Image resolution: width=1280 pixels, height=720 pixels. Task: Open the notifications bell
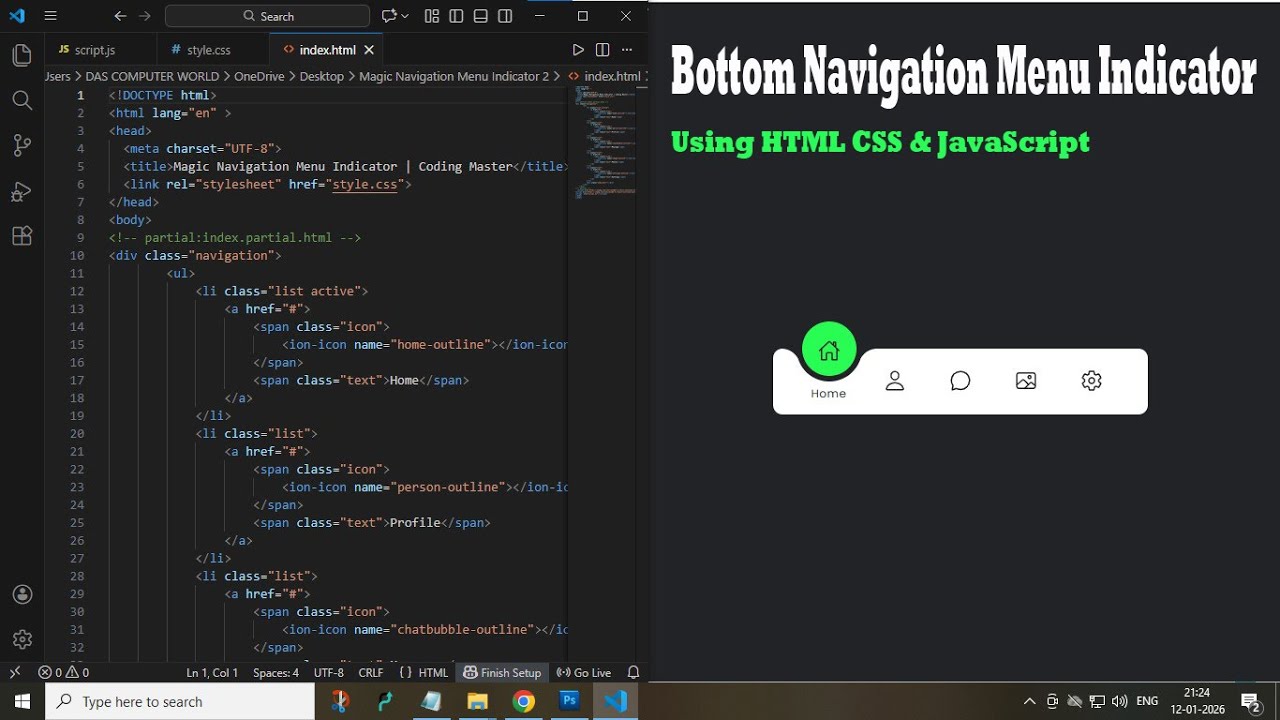pos(633,672)
